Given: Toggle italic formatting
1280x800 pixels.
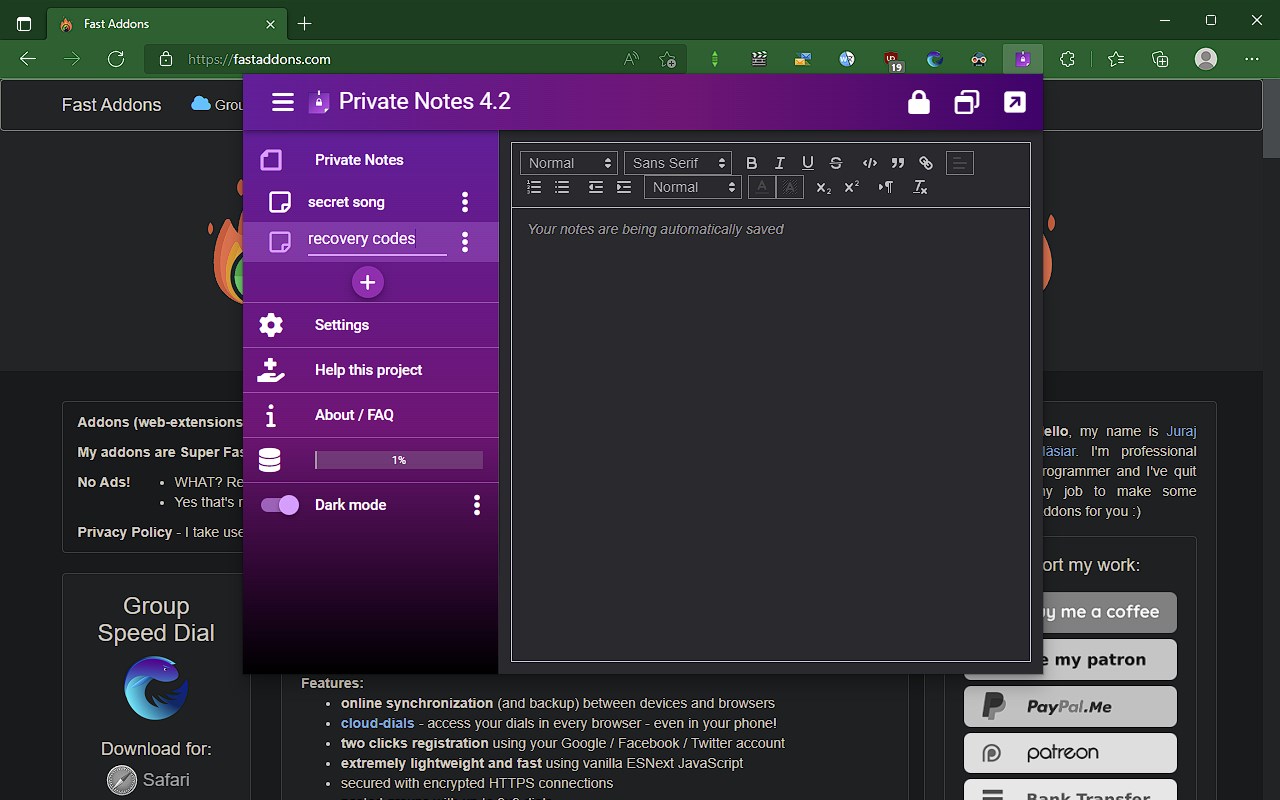Looking at the screenshot, I should pos(780,163).
